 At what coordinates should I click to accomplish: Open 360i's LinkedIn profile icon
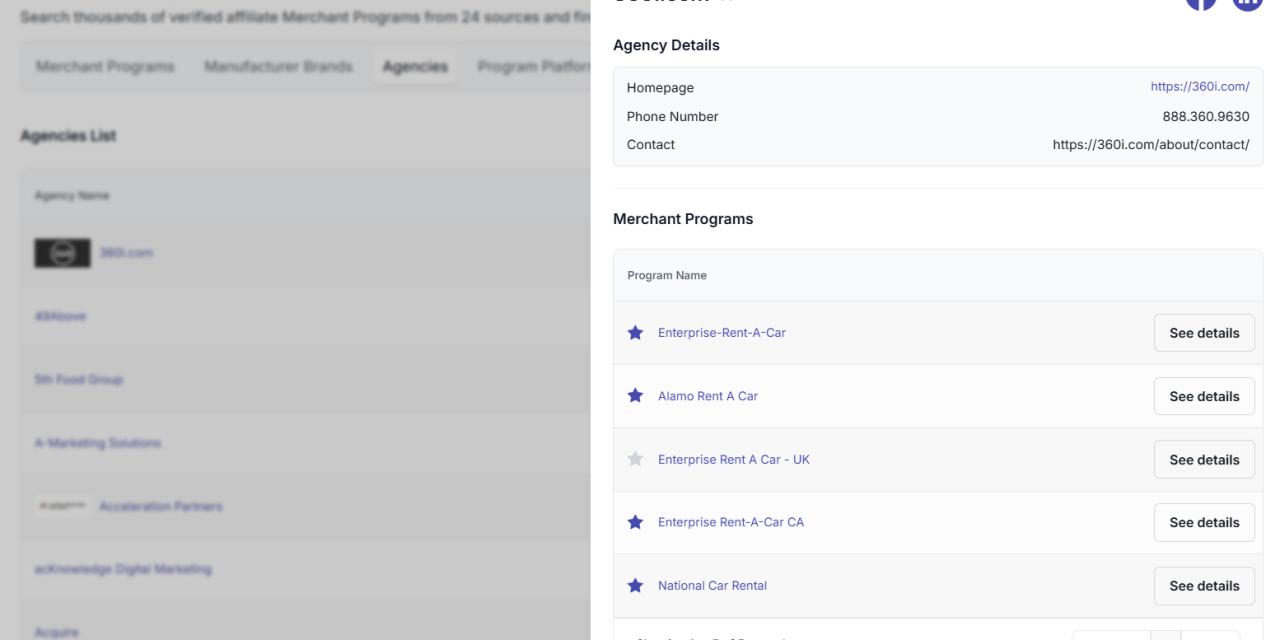1247,3
